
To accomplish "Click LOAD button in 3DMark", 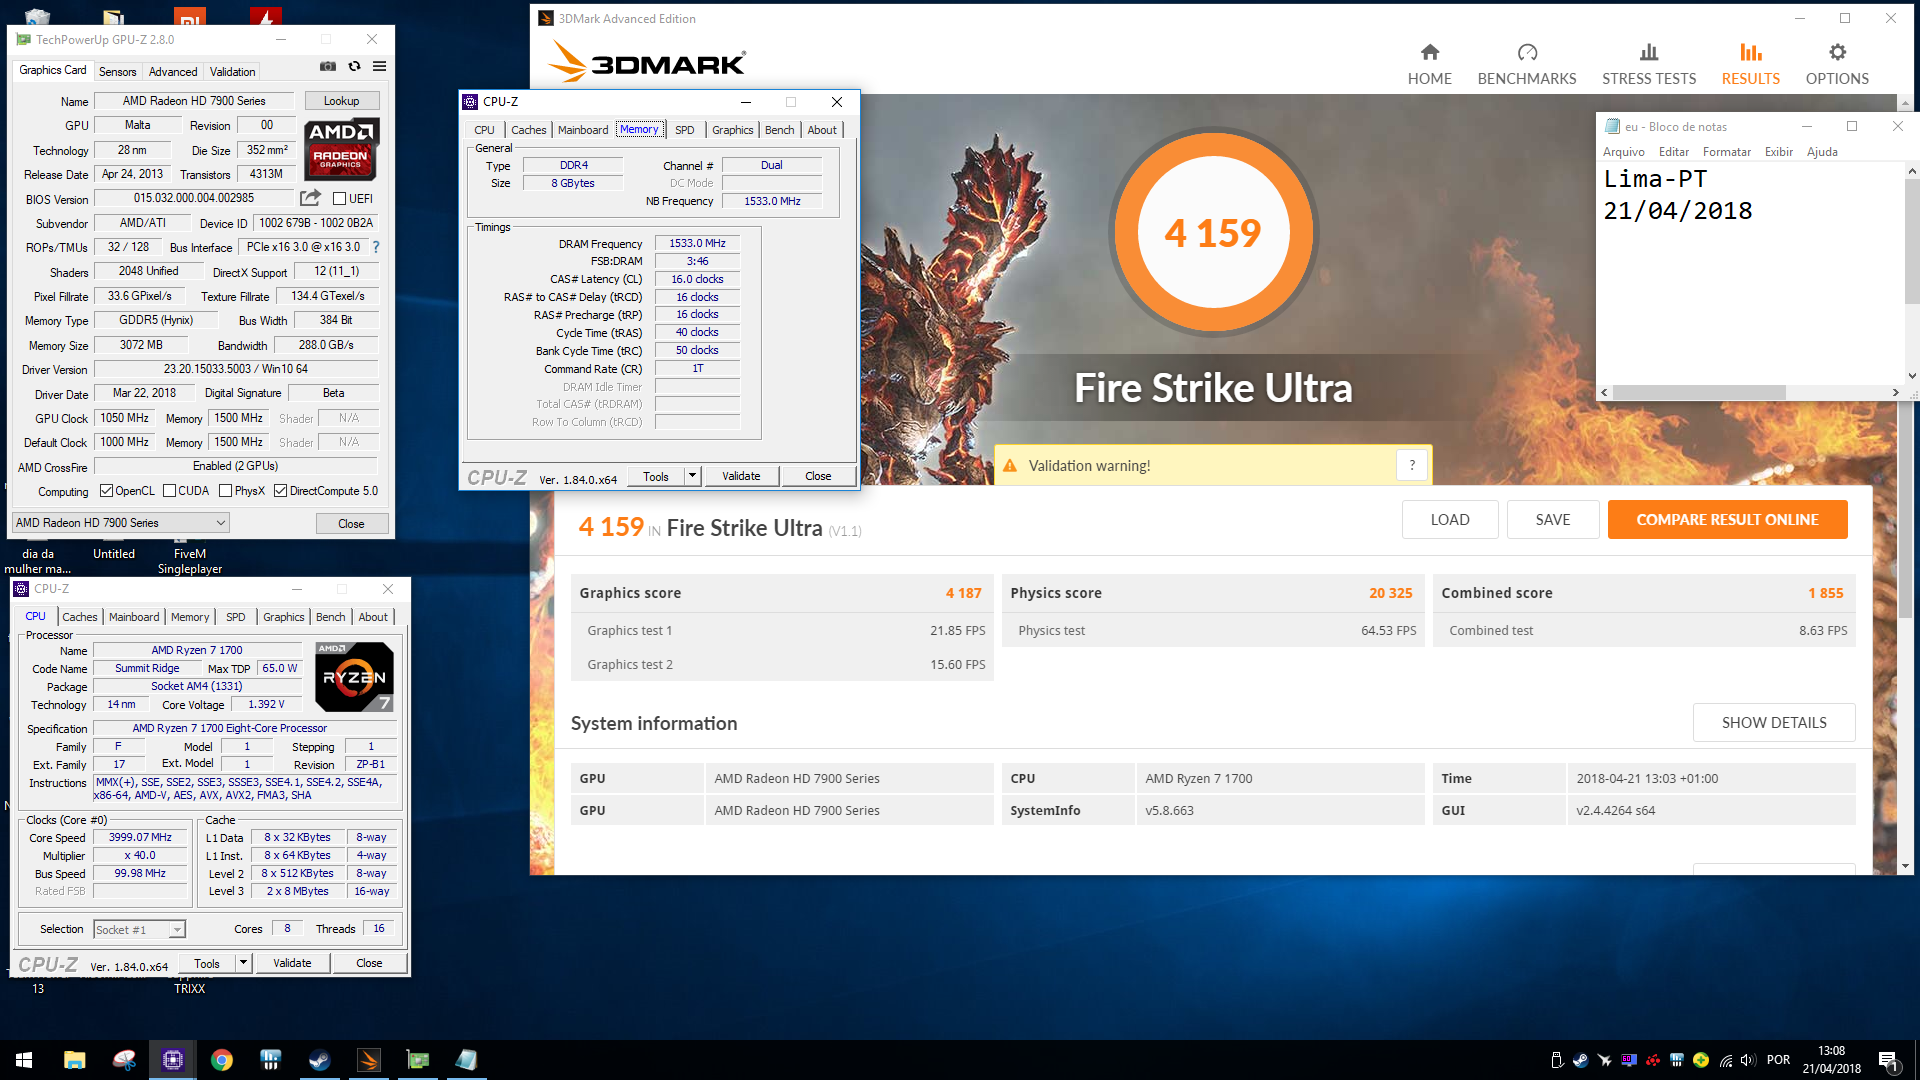I will click(1450, 520).
